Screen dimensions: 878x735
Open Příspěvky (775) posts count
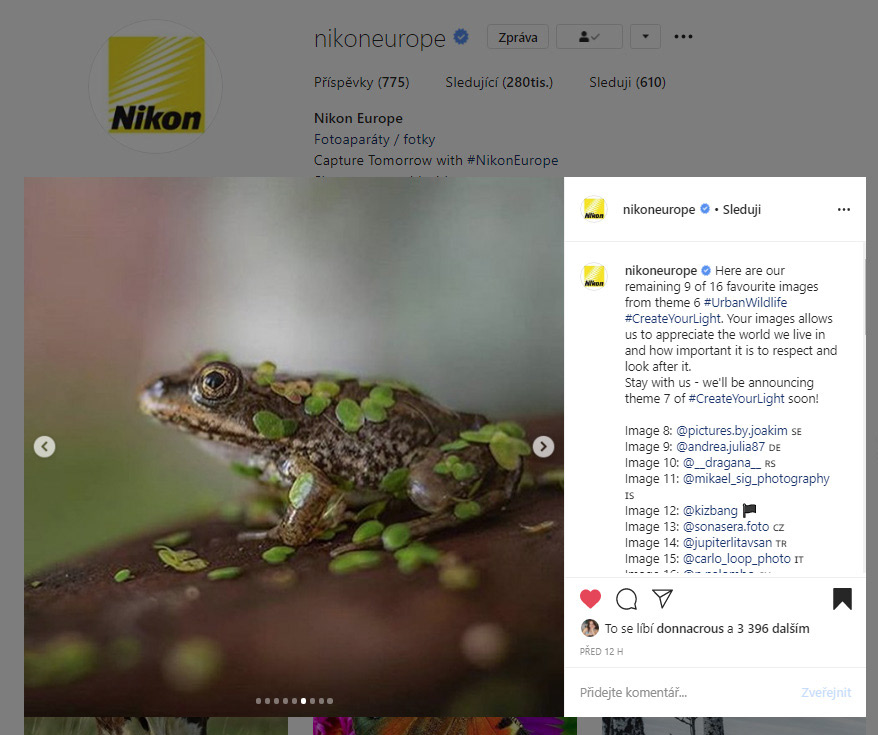361,82
